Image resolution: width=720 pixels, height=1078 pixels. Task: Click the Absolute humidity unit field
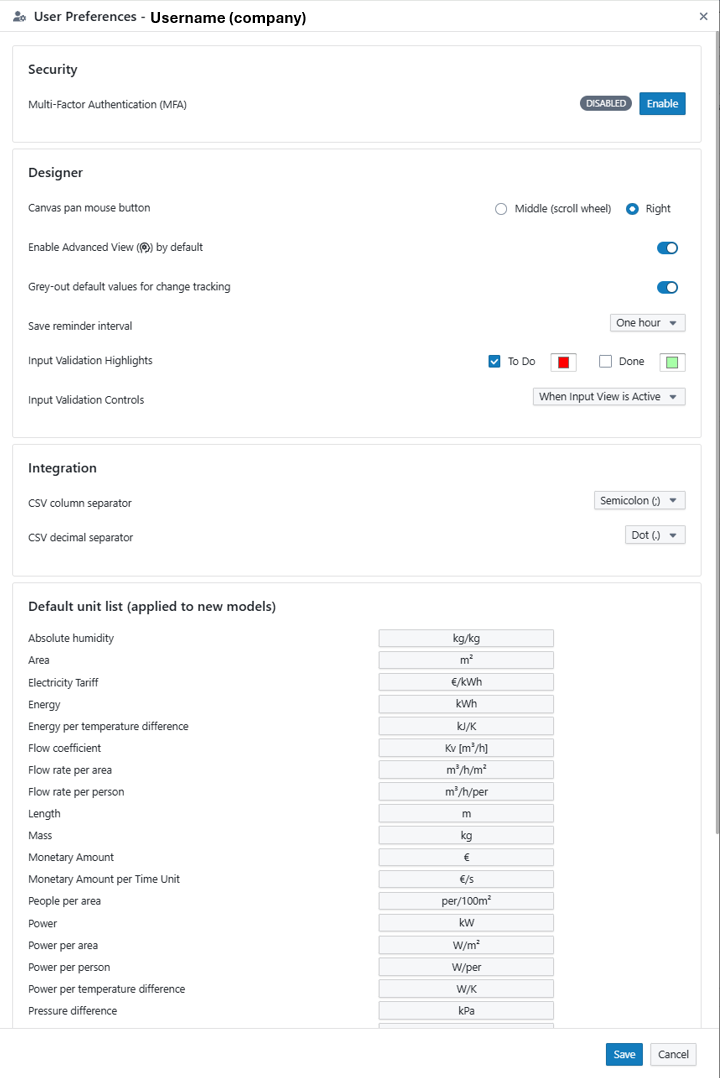tap(466, 638)
